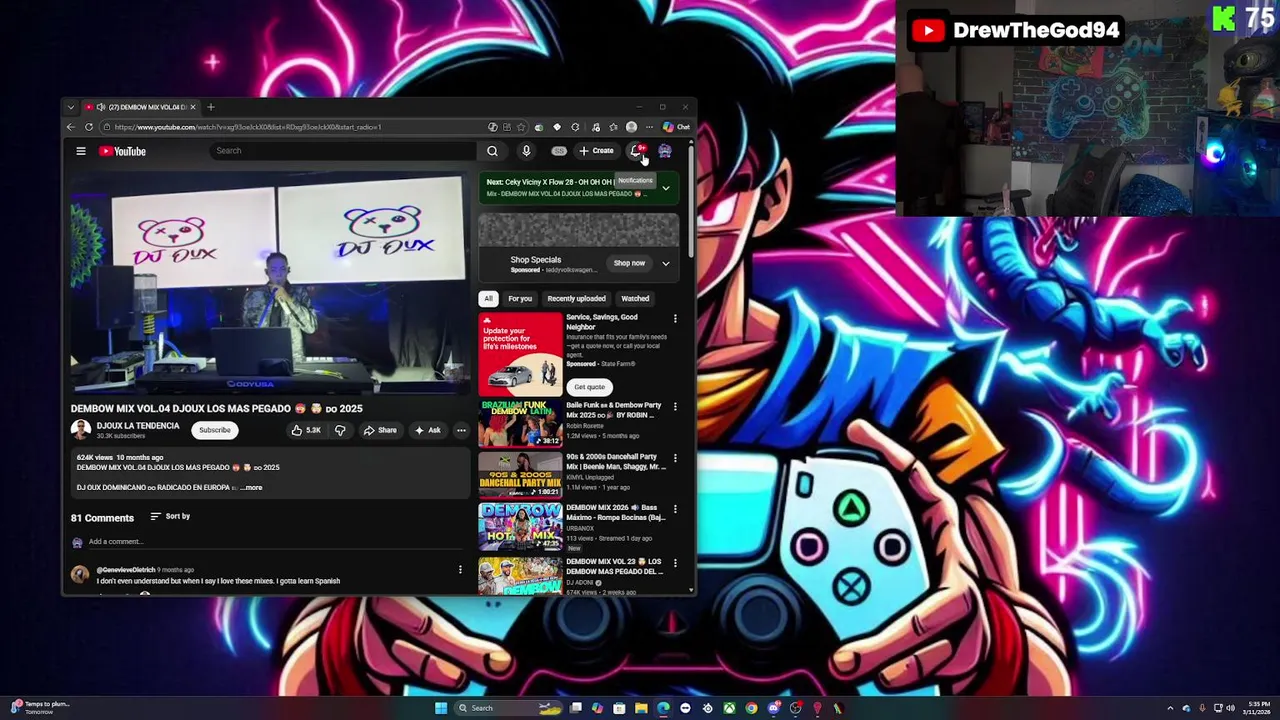
Task: Open the clock showing 5:35 PM
Action: click(x=1258, y=708)
